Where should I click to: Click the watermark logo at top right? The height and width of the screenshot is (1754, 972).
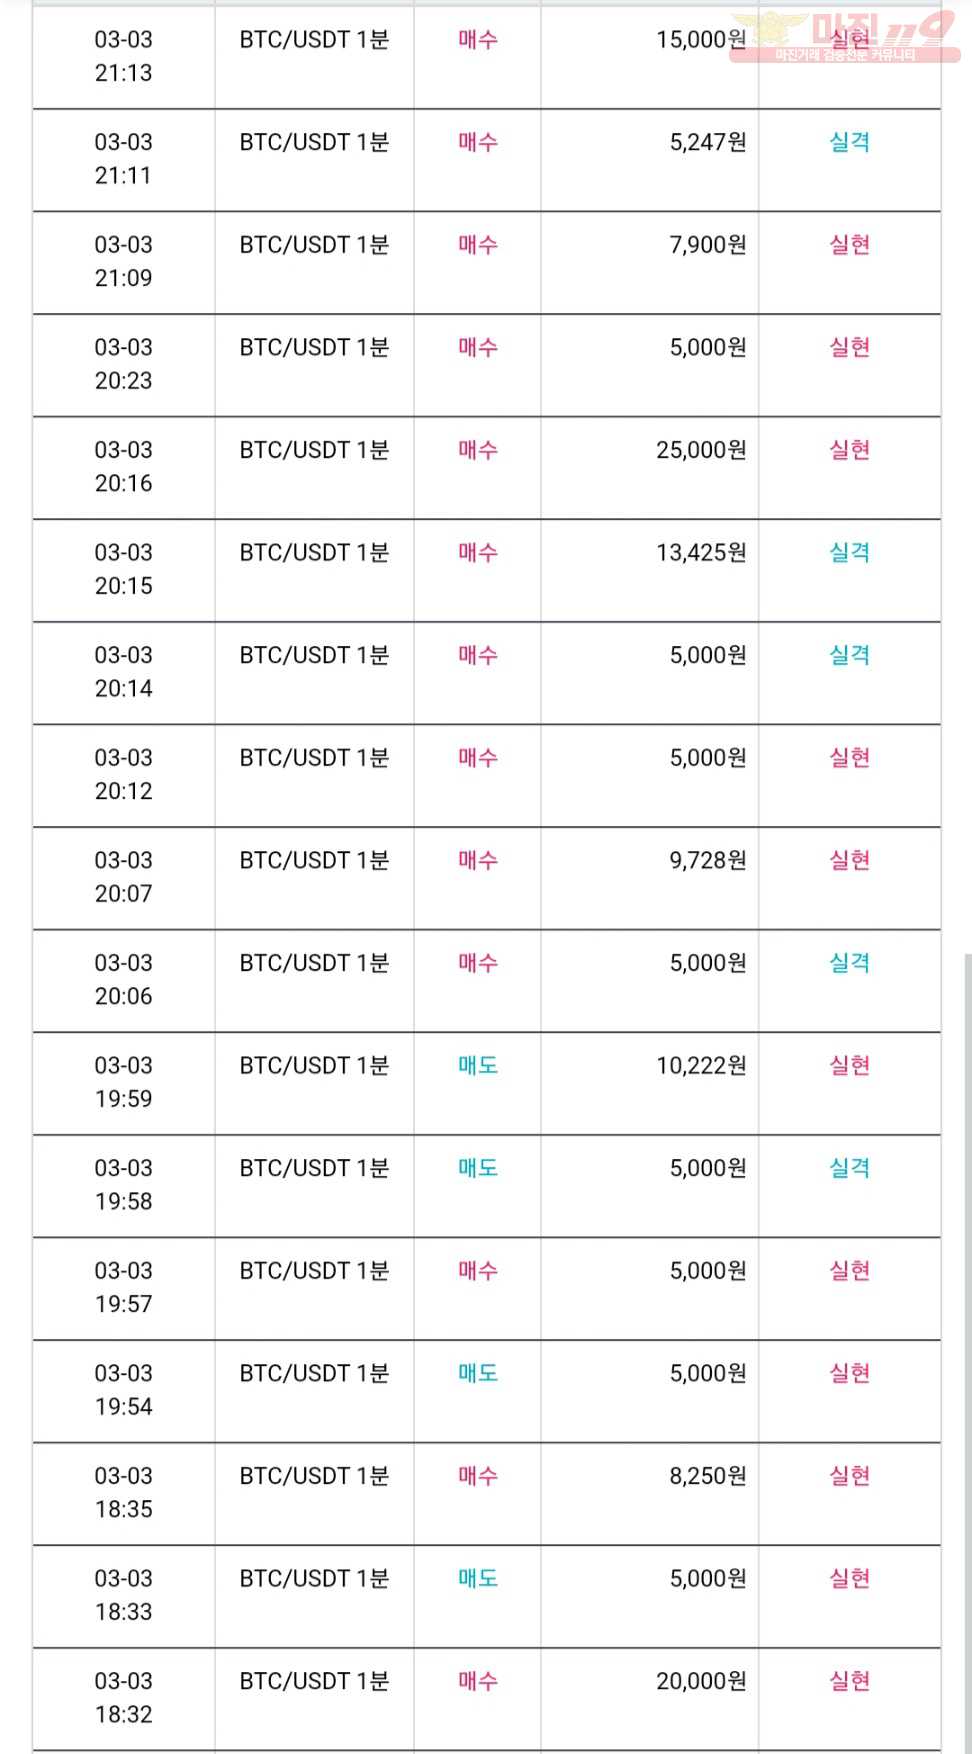(x=846, y=37)
